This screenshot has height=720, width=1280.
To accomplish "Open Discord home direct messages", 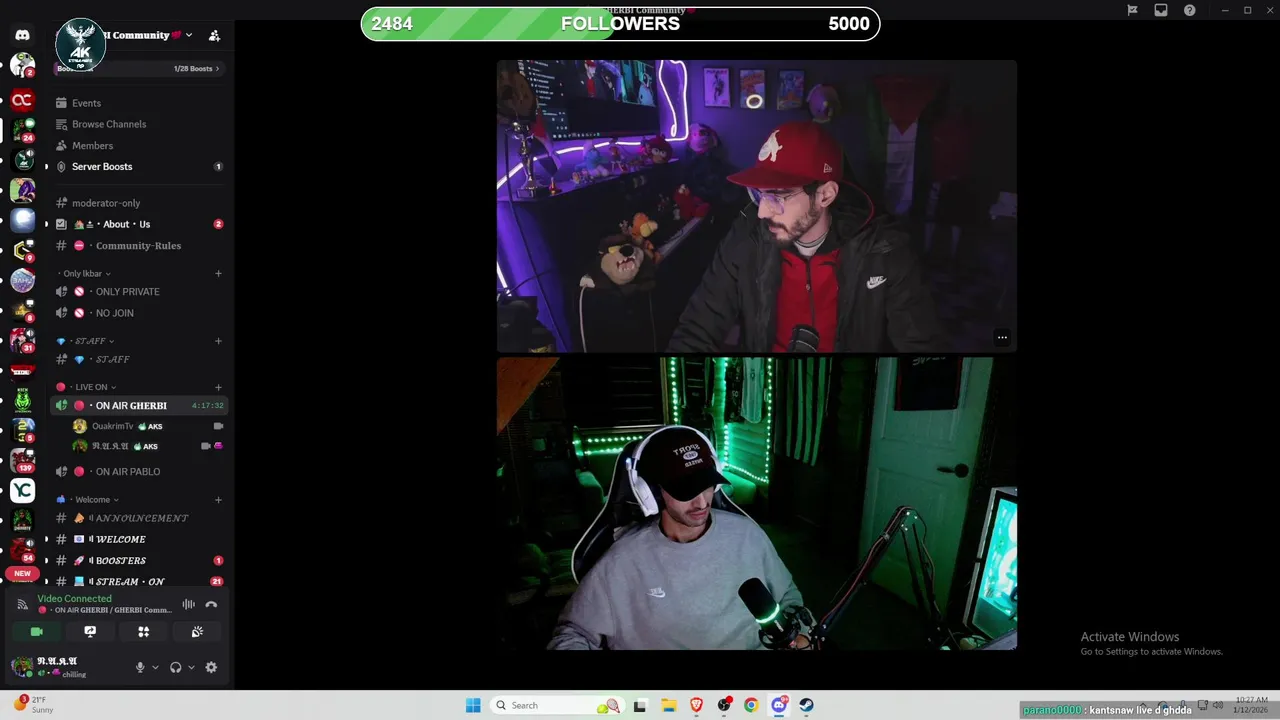I will point(22,35).
